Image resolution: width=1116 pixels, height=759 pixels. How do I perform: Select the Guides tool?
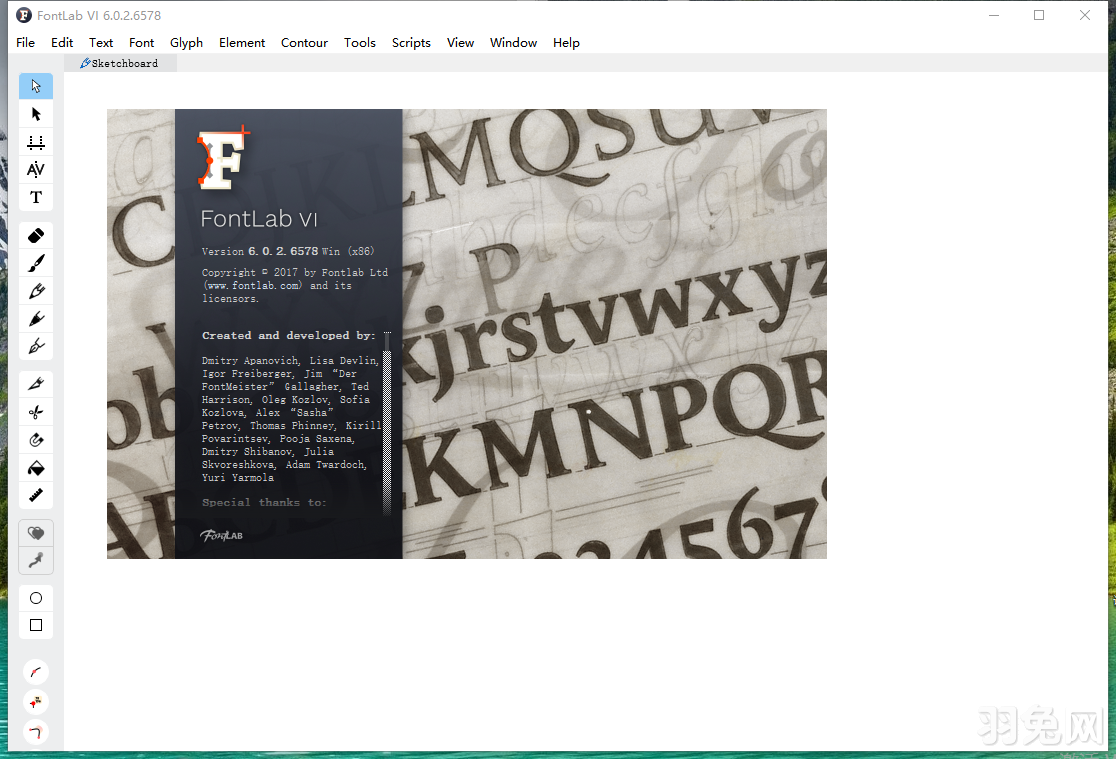point(36,142)
